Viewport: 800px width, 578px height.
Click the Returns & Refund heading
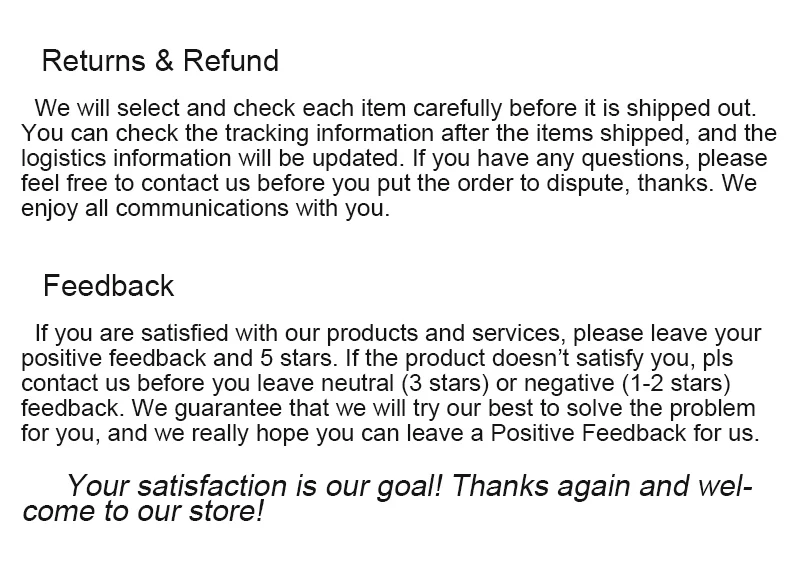point(160,61)
